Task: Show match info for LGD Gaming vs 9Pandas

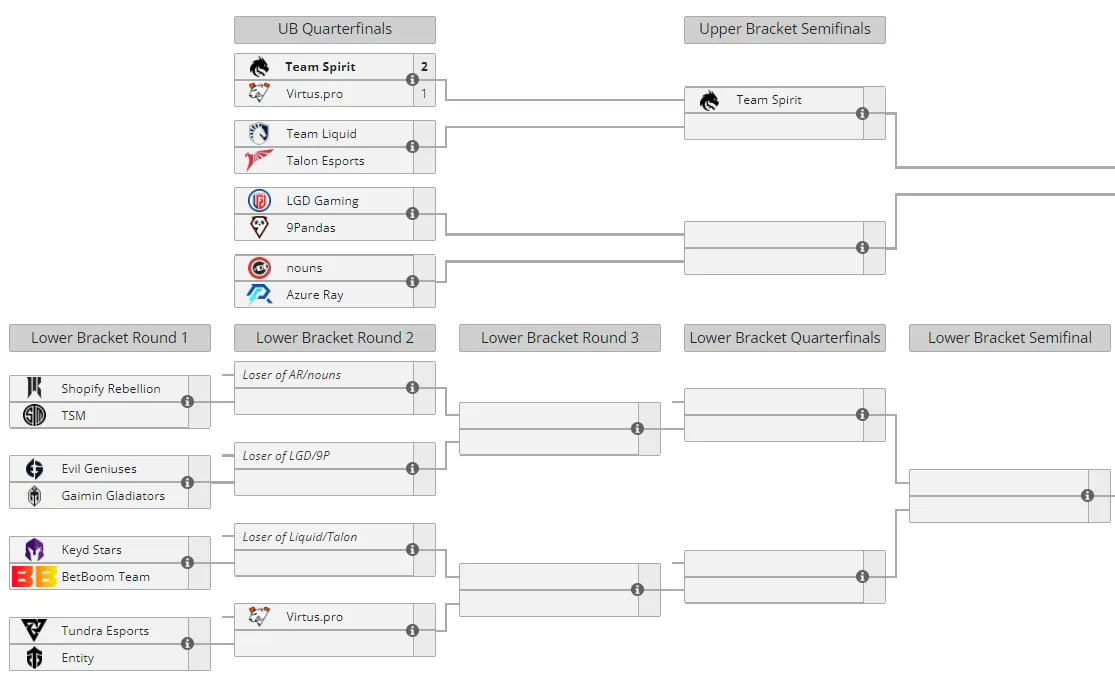Action: (412, 213)
